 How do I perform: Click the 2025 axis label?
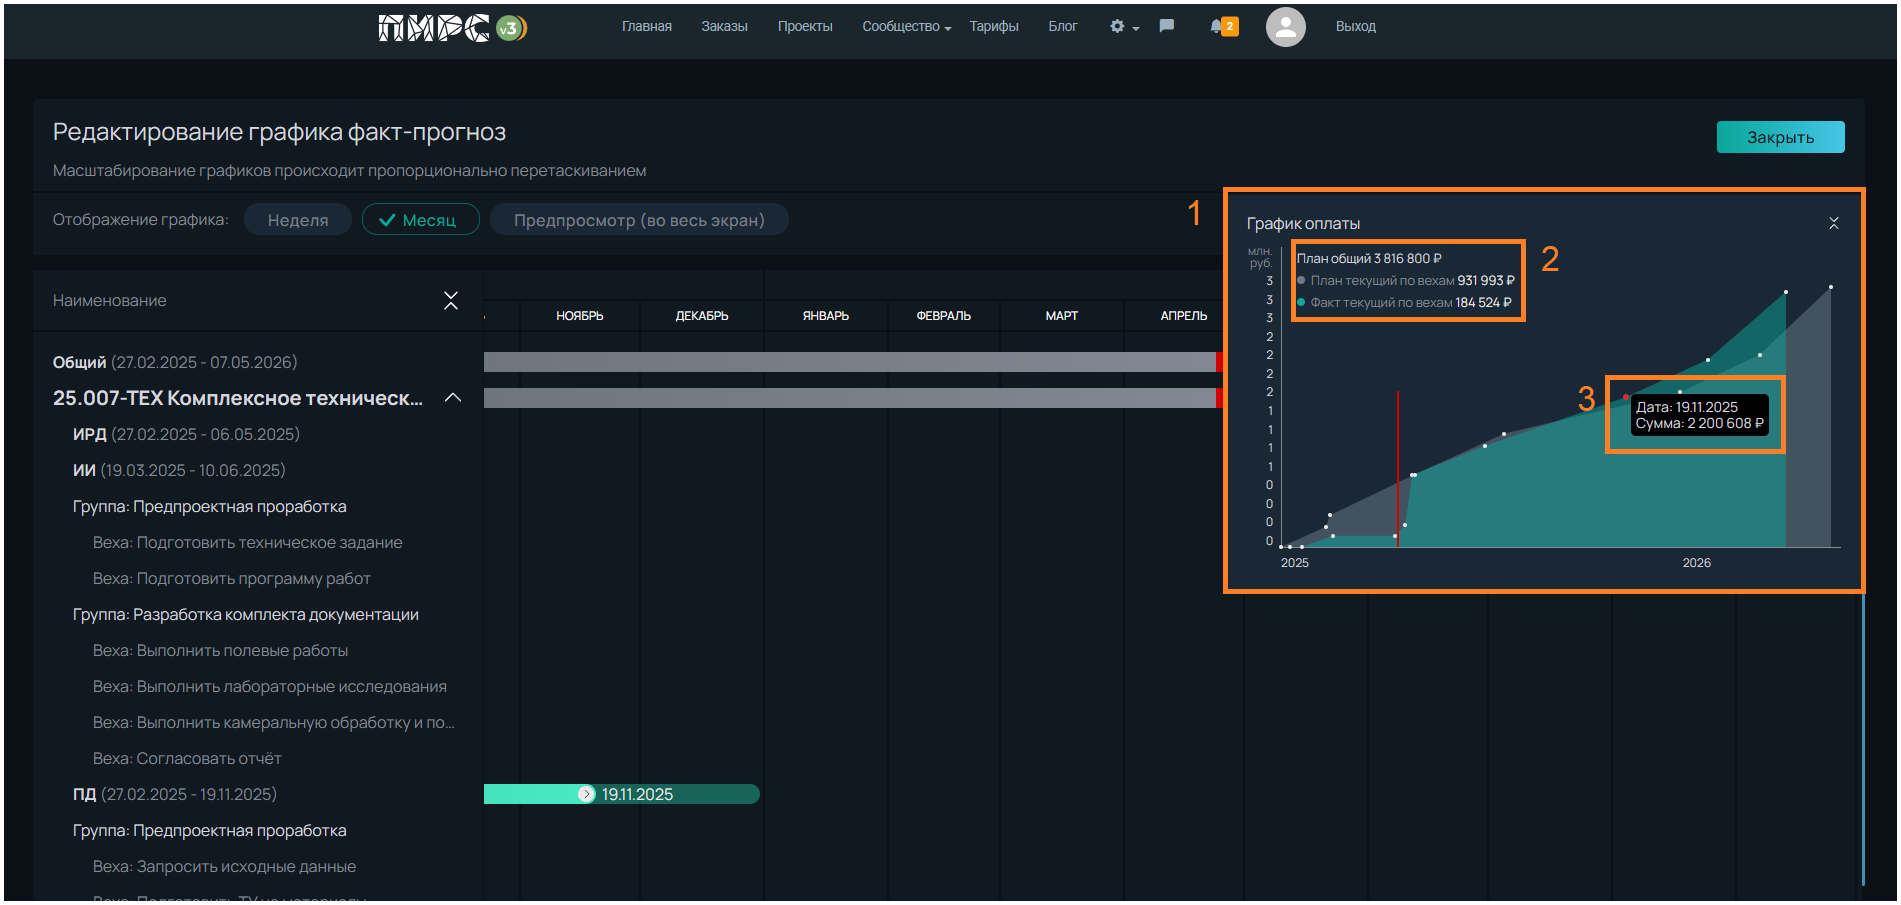coord(1295,563)
